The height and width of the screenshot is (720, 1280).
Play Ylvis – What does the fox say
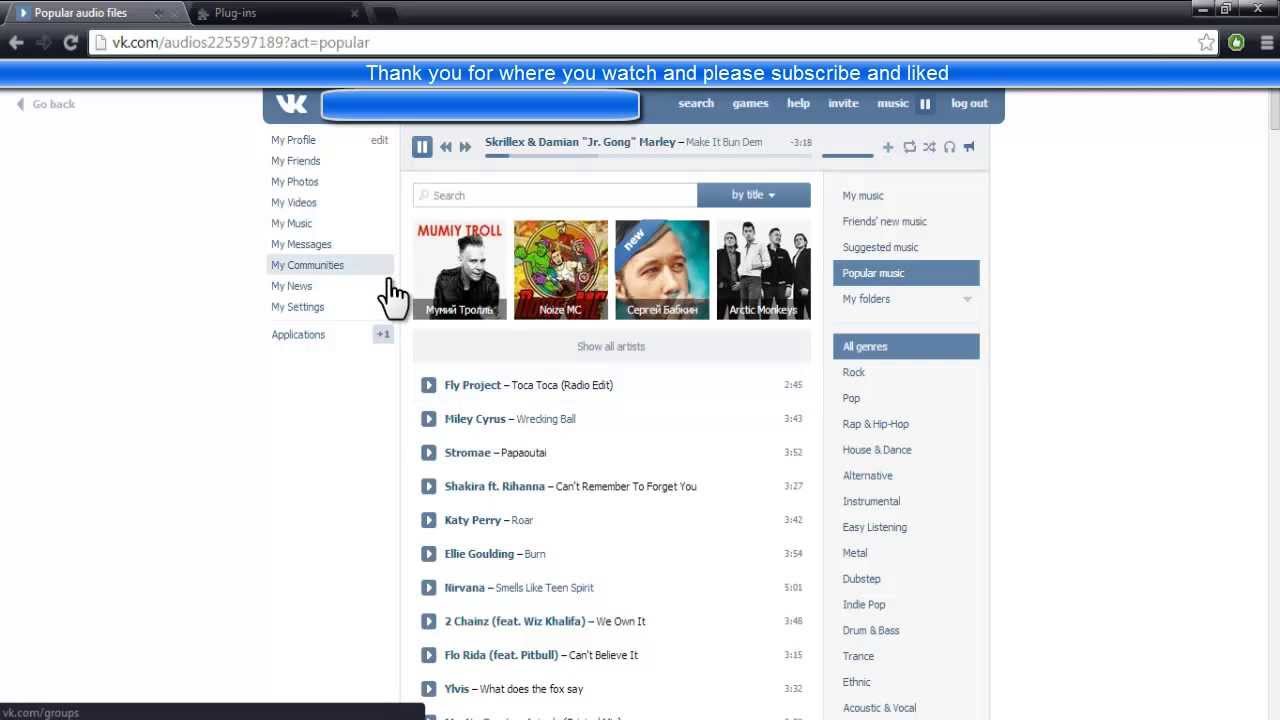429,689
